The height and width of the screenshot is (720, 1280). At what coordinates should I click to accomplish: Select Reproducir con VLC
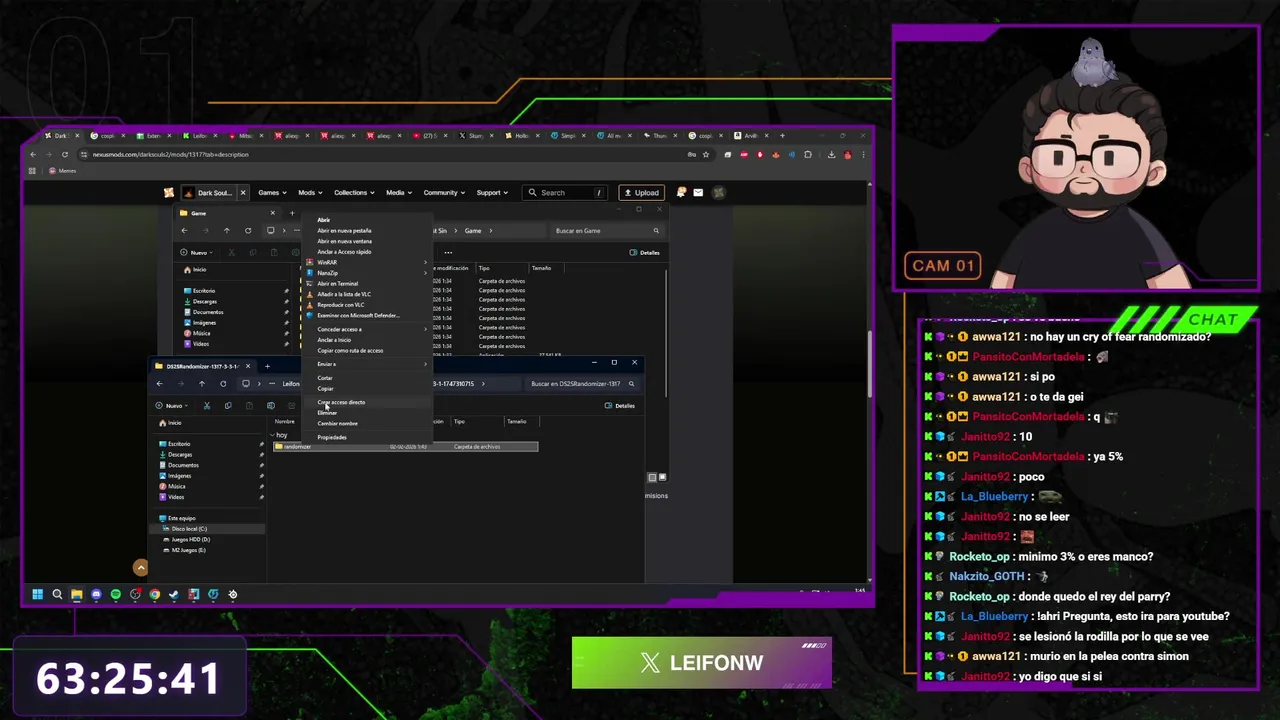(367, 305)
